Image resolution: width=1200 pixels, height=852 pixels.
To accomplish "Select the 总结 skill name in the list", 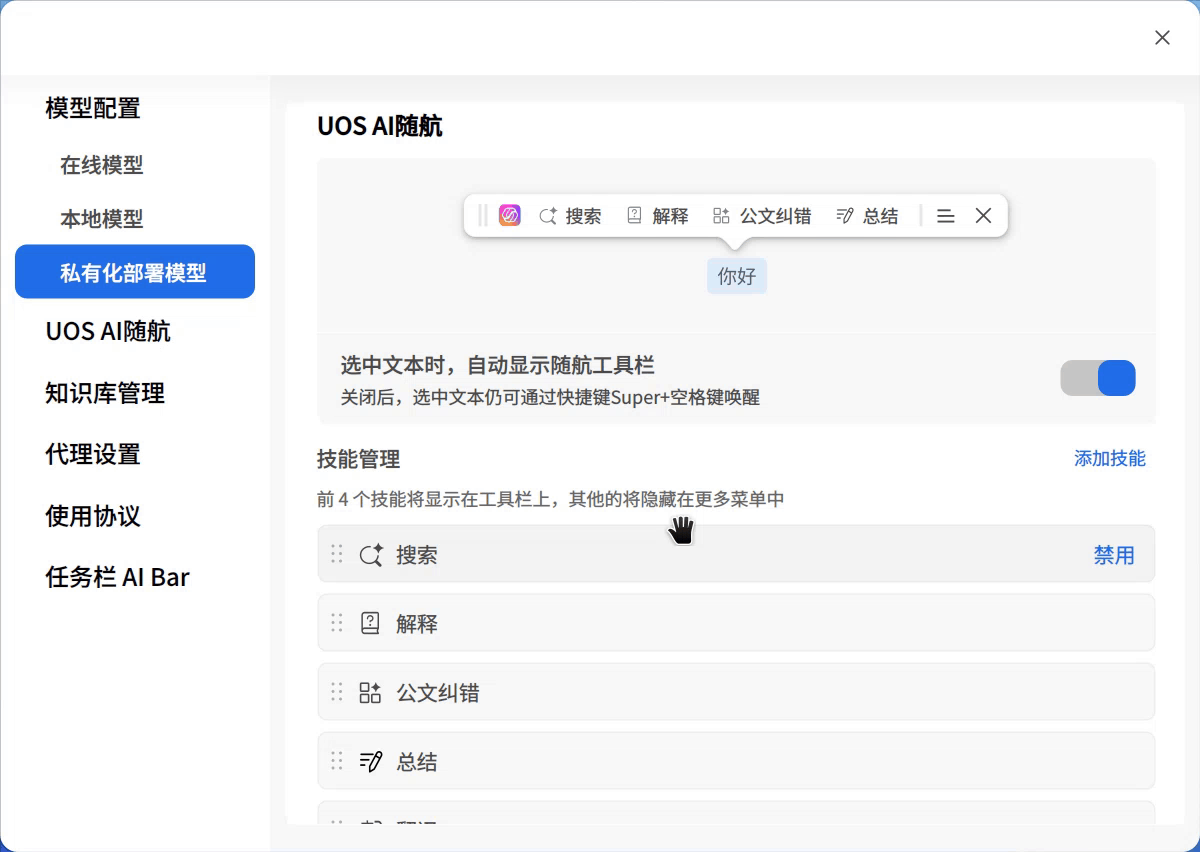I will (417, 762).
